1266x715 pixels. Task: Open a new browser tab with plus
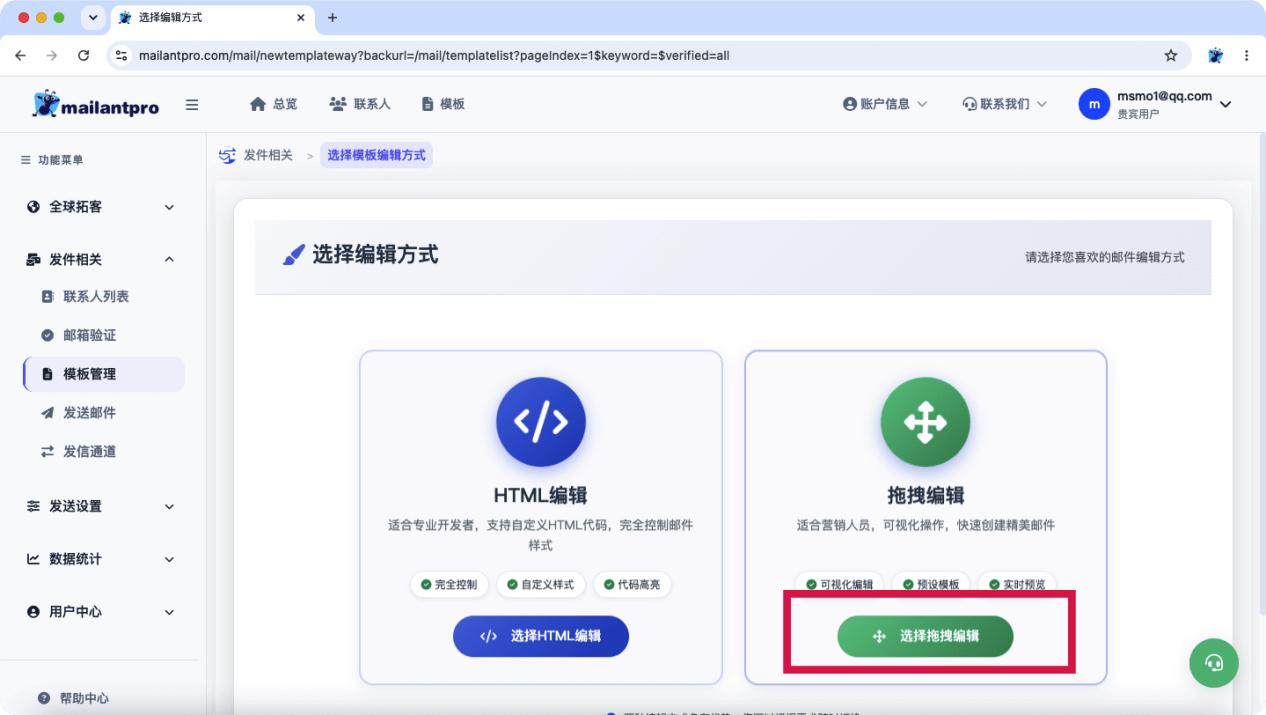click(333, 18)
